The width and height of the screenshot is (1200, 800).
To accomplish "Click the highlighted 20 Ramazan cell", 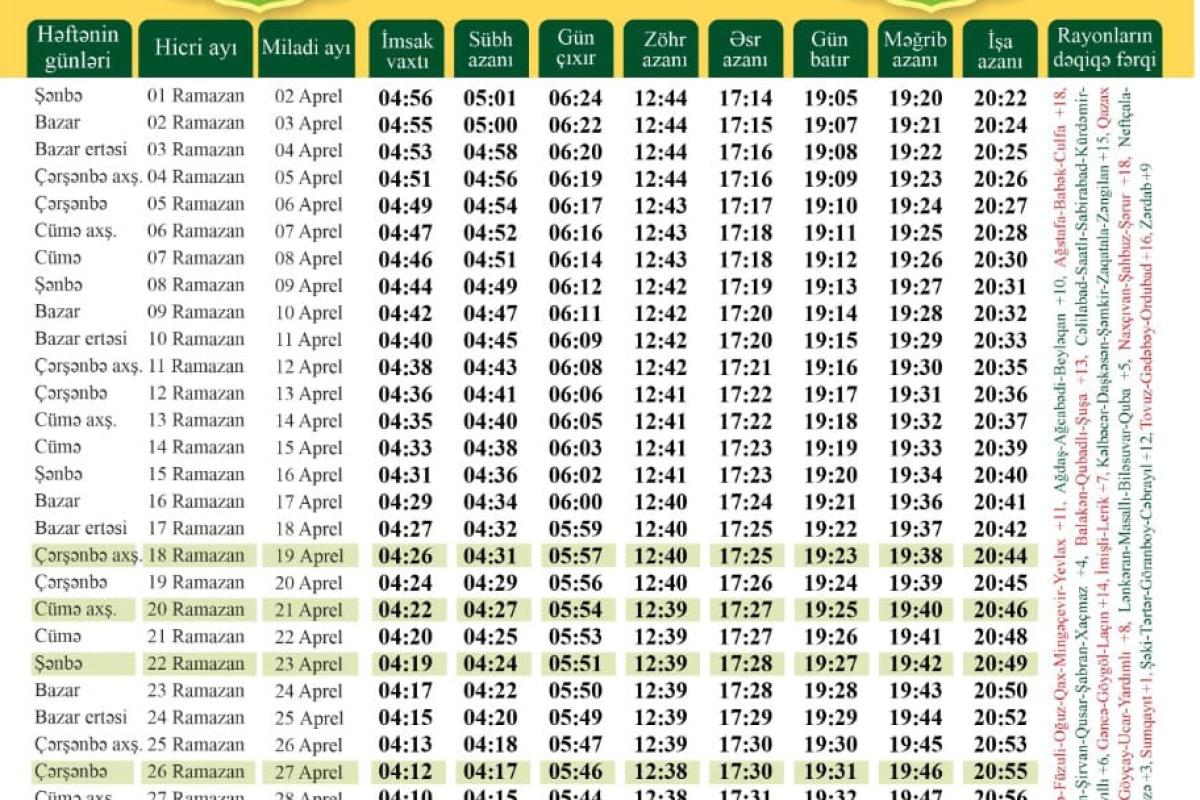I will [x=196, y=610].
